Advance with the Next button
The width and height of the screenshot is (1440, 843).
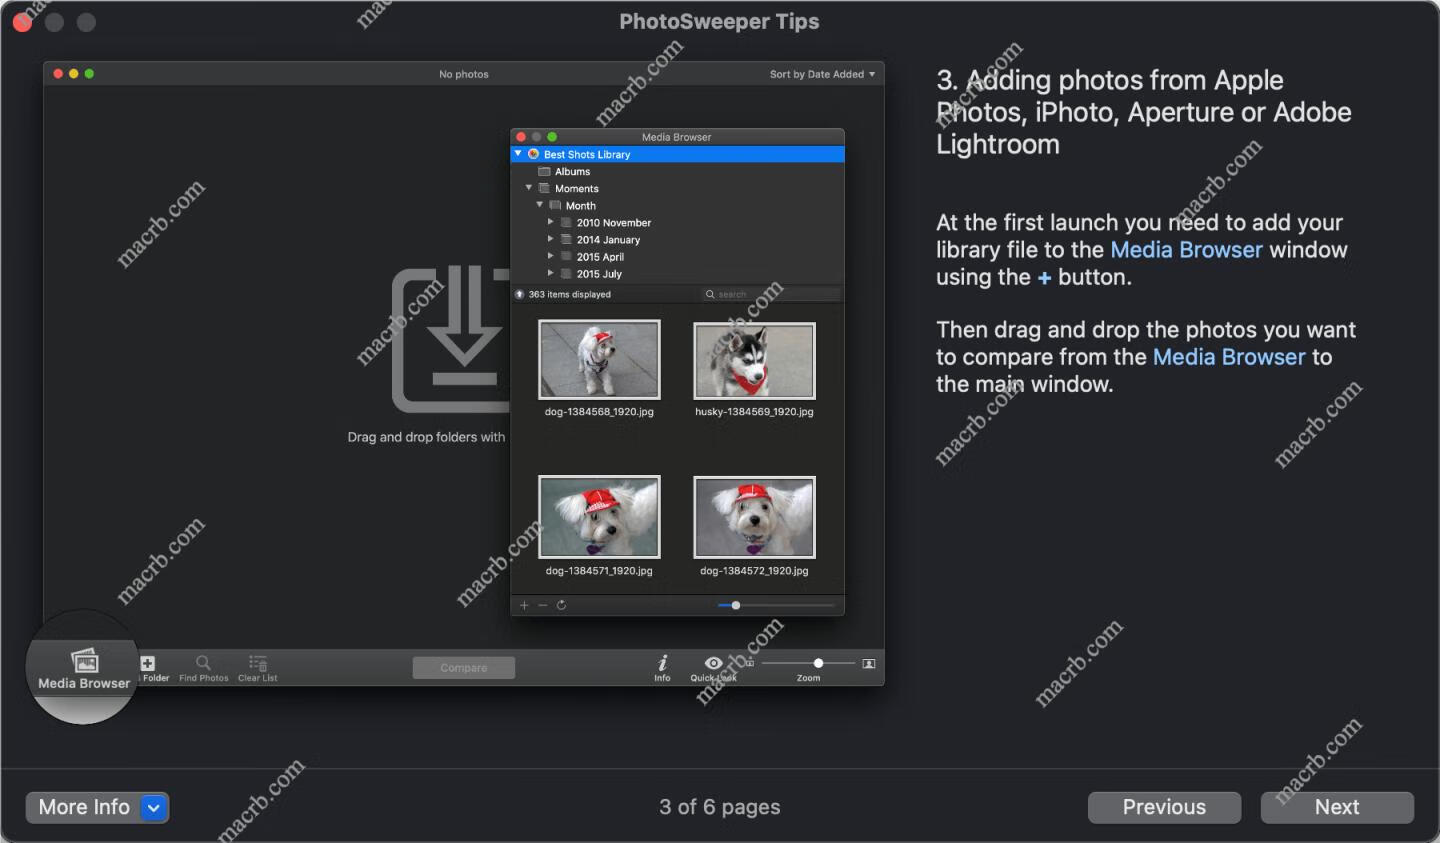point(1337,807)
